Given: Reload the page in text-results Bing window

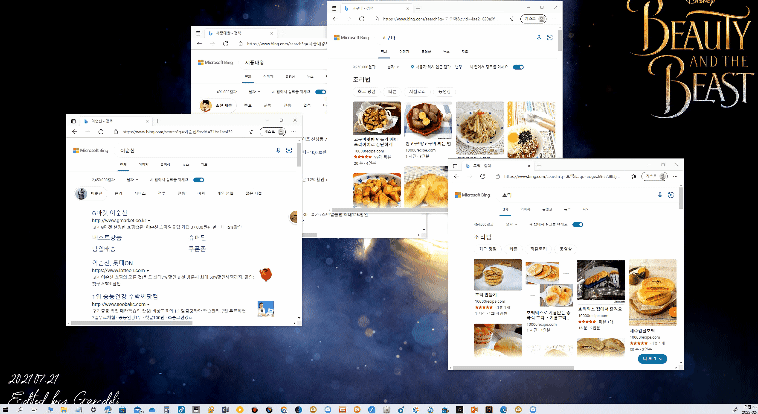Looking at the screenshot, I should click(101, 132).
